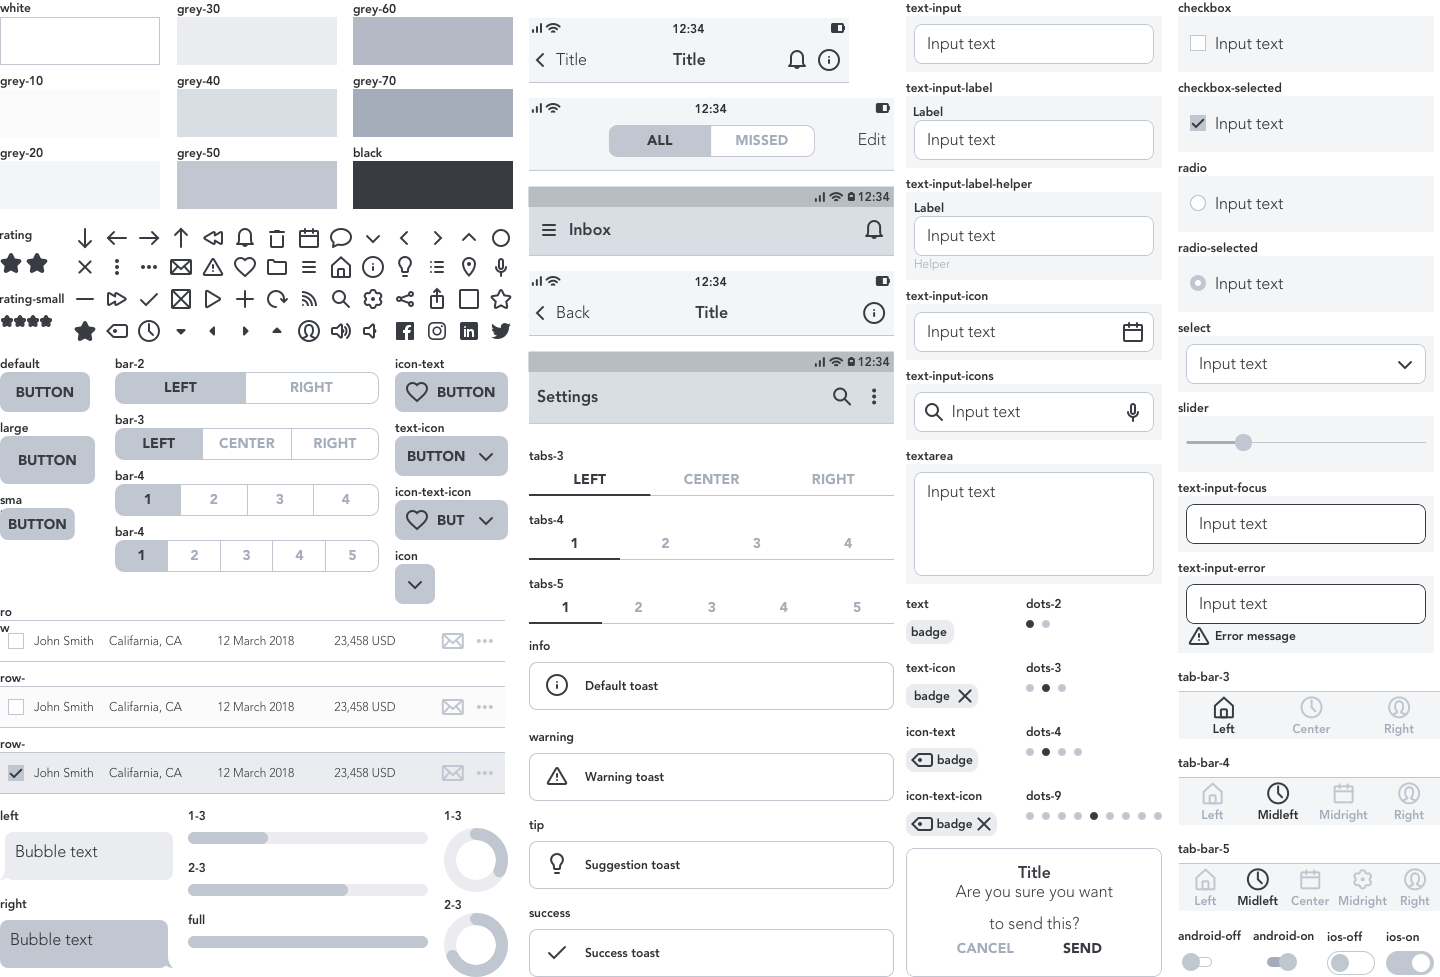Open the Facebook logo icon

405,331
